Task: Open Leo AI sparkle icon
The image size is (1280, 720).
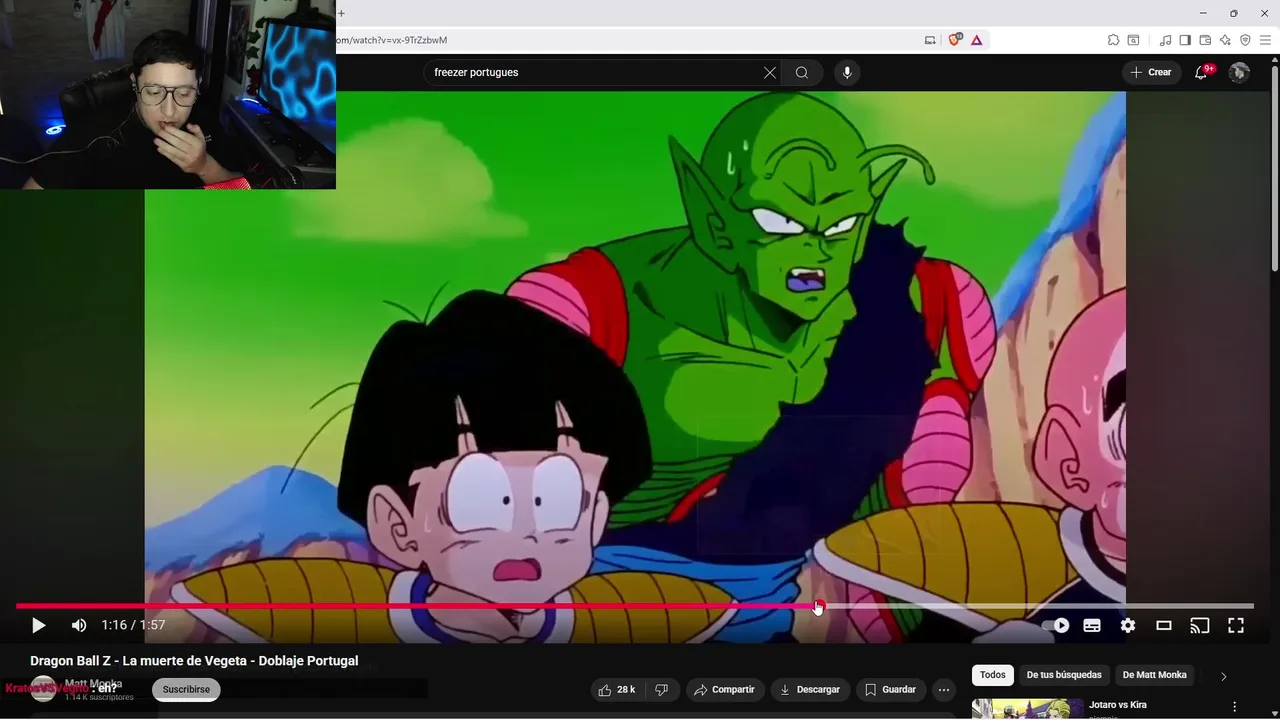Action: pyautogui.click(x=1225, y=40)
